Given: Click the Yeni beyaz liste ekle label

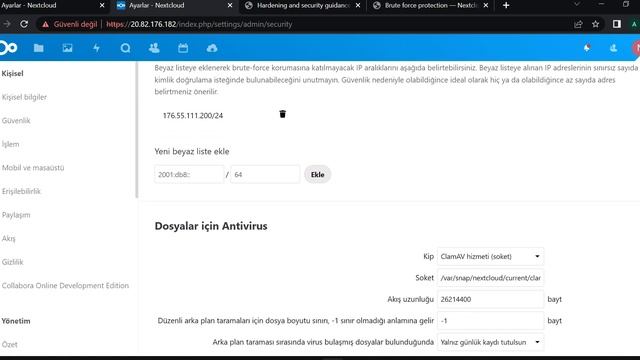Looking at the screenshot, I should (x=192, y=151).
